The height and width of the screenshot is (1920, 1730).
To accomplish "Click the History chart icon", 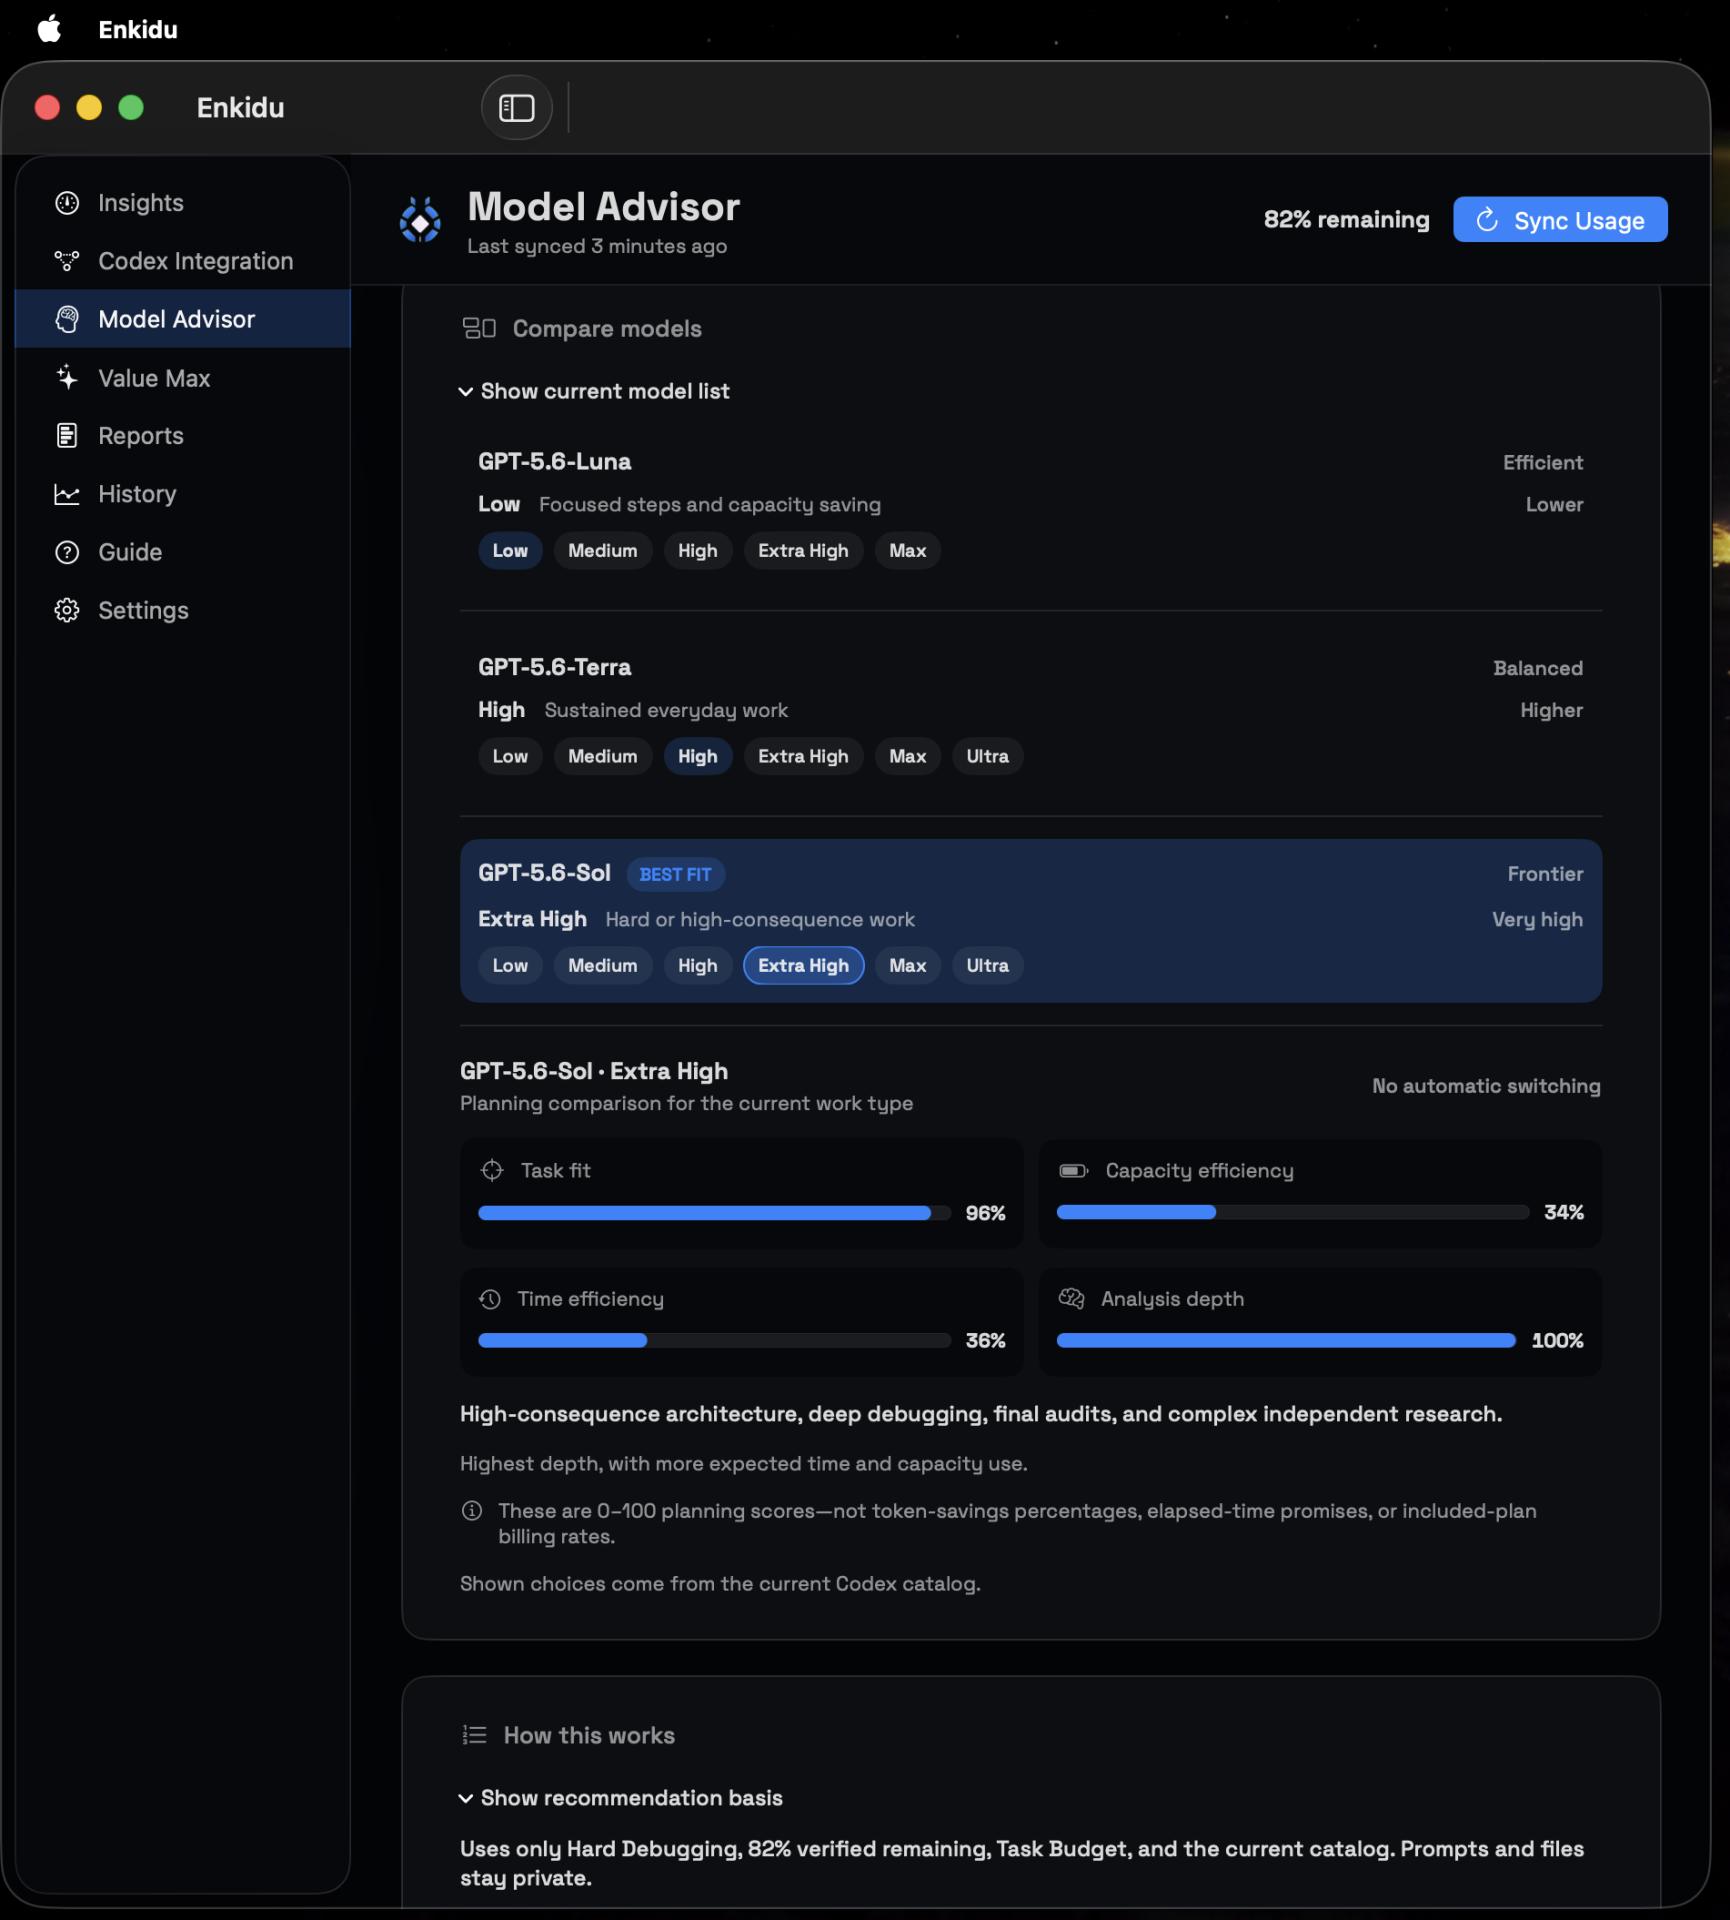I will [x=67, y=494].
